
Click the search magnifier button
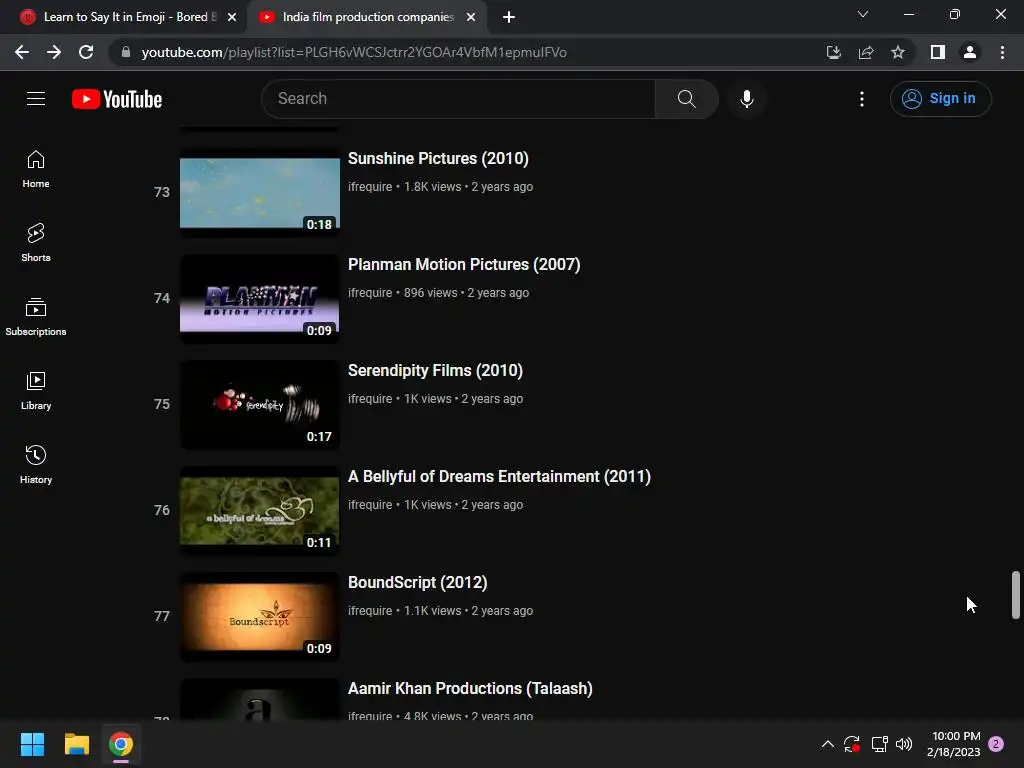click(x=686, y=99)
